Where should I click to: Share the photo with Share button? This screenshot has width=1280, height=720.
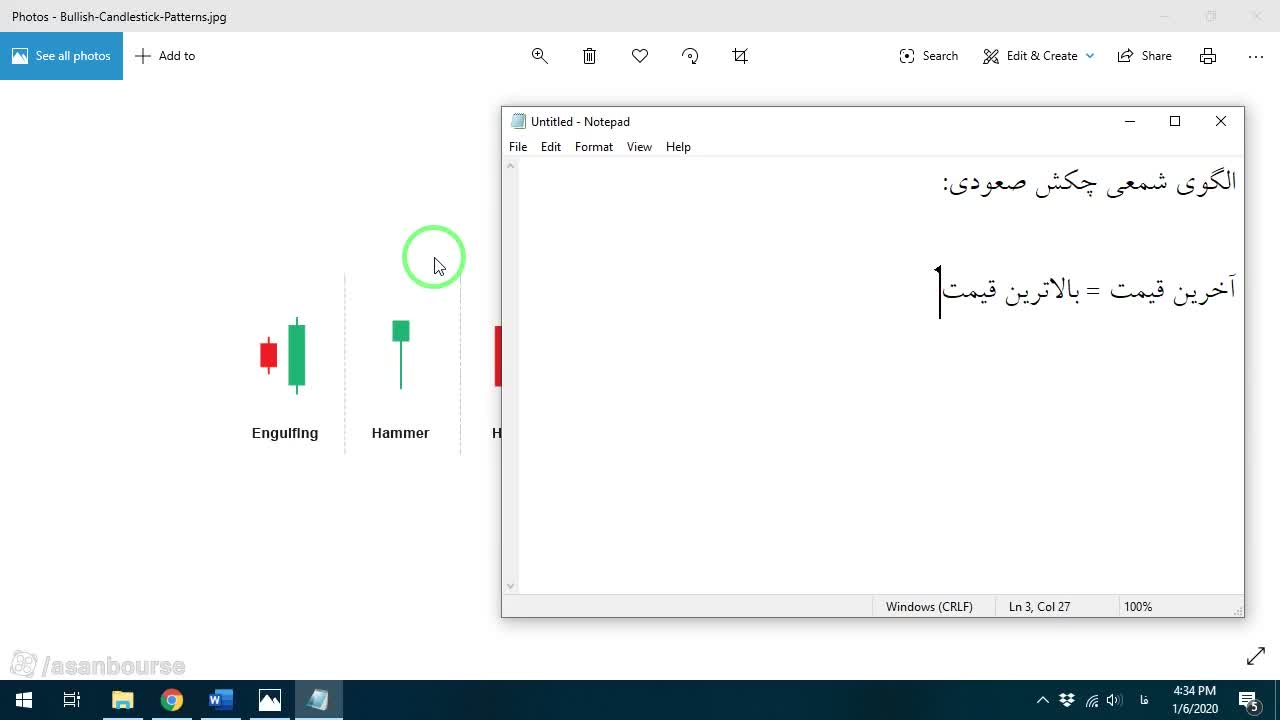point(1145,56)
